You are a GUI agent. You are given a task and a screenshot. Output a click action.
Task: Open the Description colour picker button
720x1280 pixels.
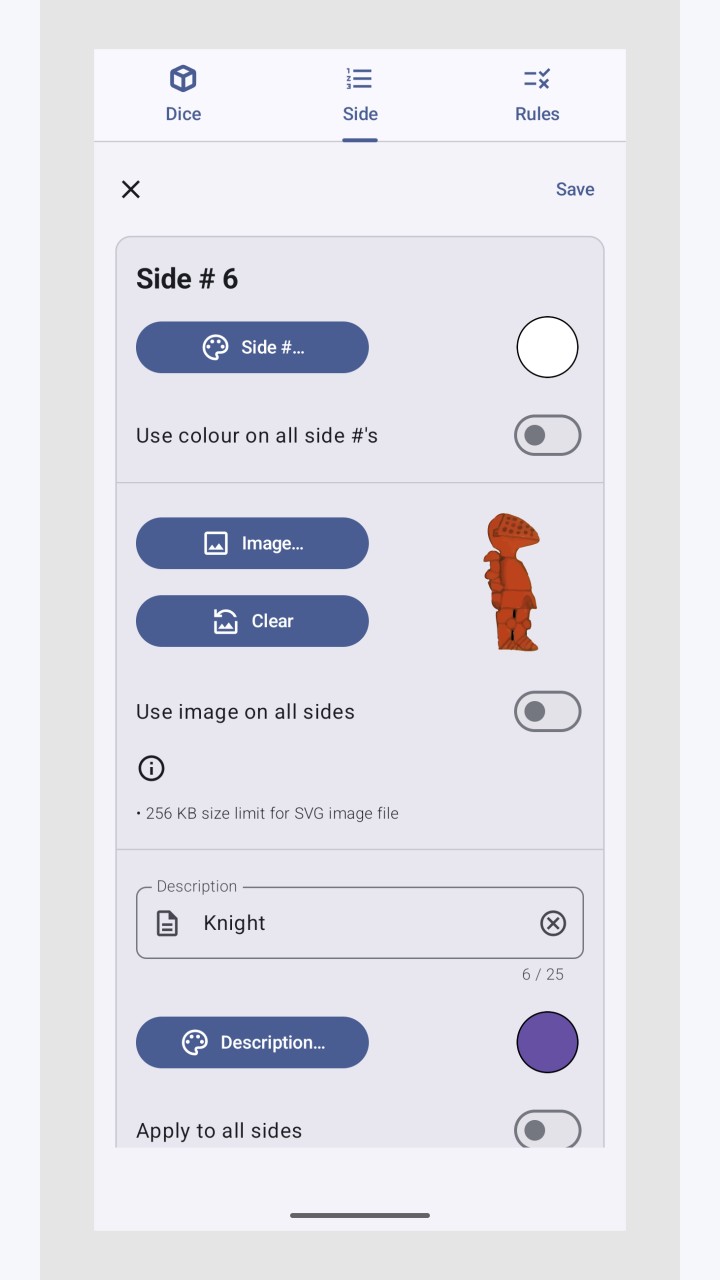pyautogui.click(x=252, y=1042)
